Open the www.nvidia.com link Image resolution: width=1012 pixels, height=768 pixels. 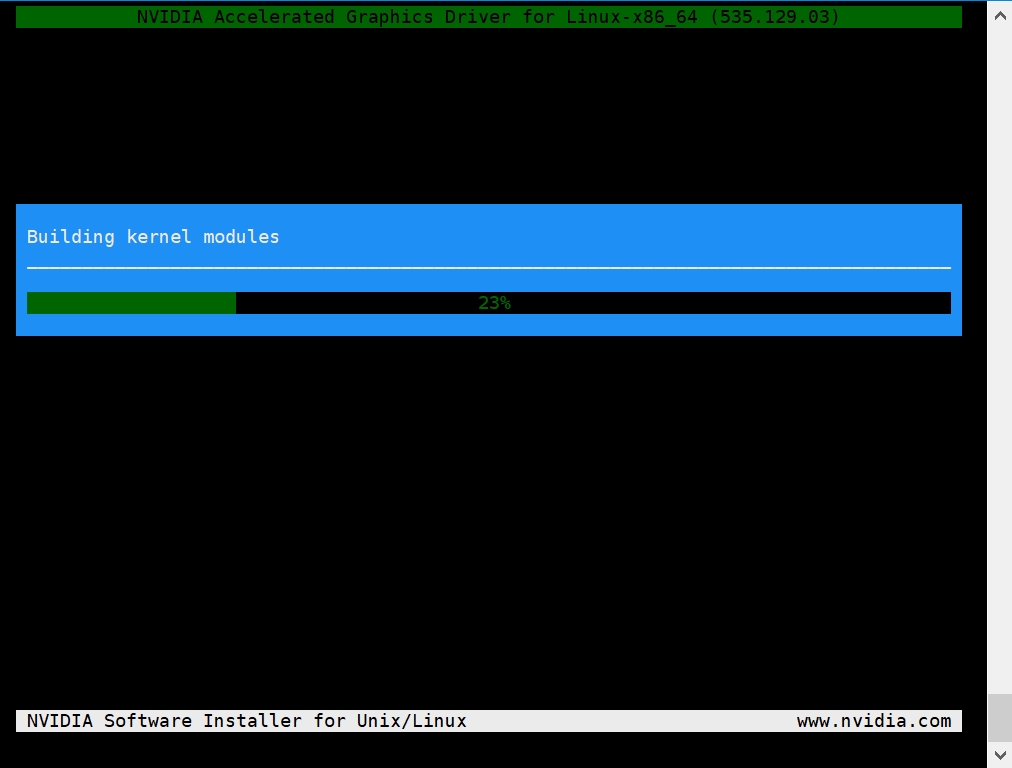tap(874, 720)
